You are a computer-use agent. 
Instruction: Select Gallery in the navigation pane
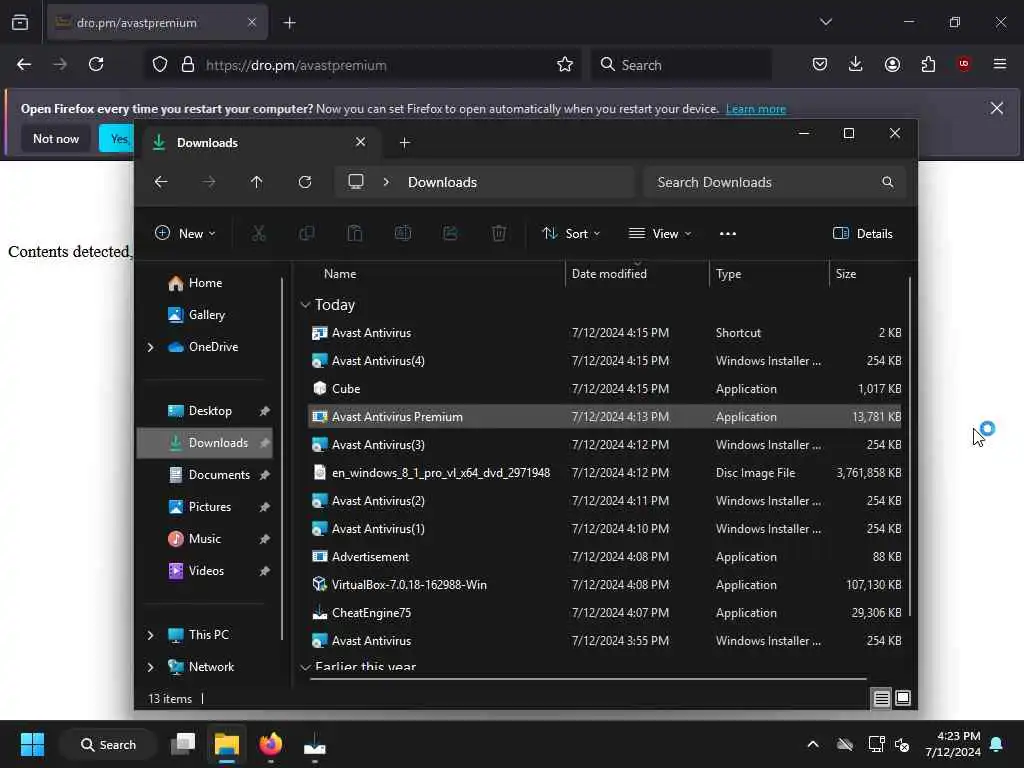point(206,315)
